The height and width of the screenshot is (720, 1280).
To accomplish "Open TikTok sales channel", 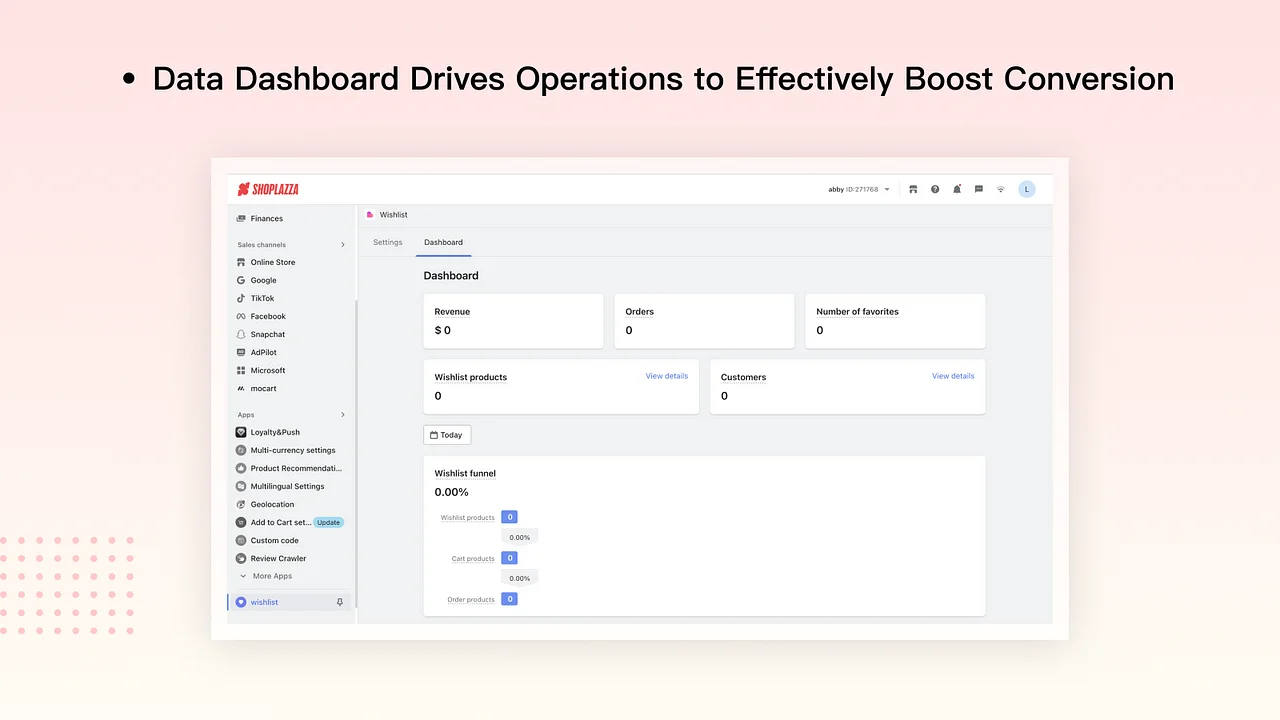I will [262, 298].
